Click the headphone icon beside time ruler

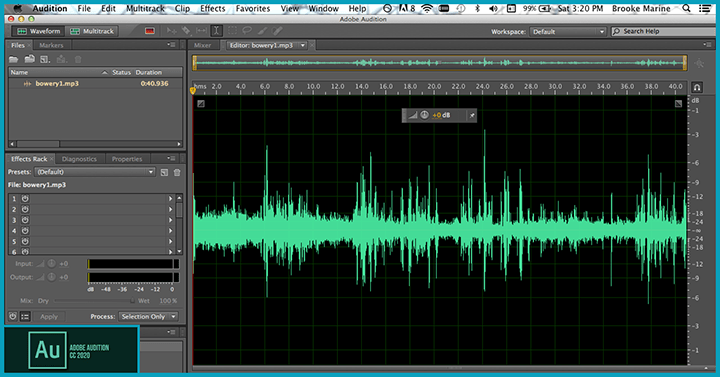697,87
